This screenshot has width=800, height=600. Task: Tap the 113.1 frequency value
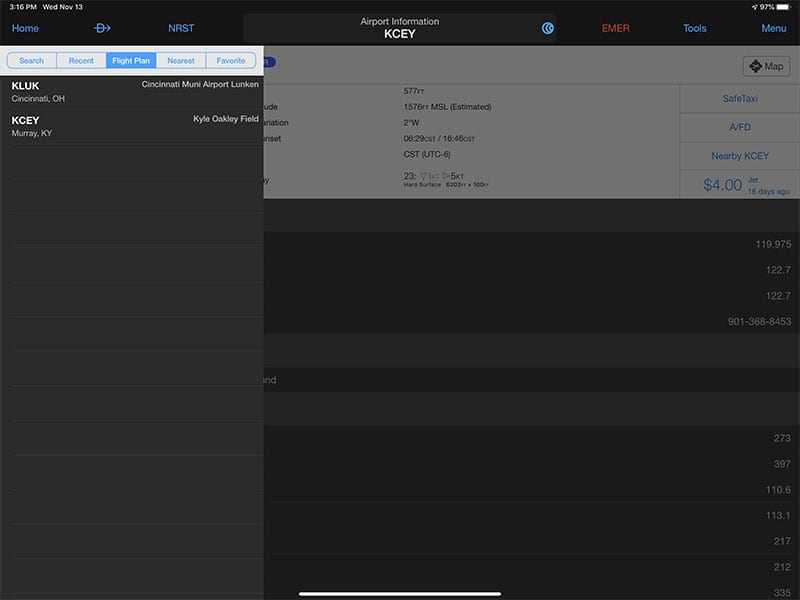(778, 515)
